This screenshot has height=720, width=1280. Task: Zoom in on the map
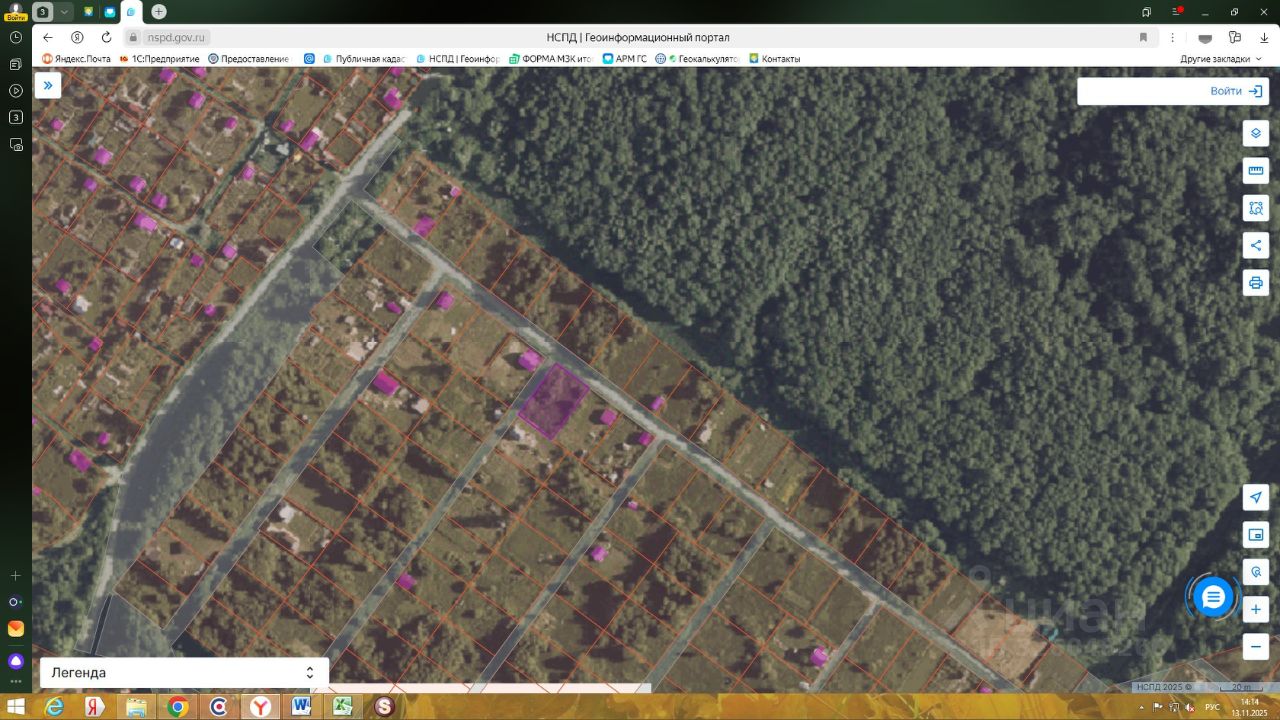tap(1256, 609)
